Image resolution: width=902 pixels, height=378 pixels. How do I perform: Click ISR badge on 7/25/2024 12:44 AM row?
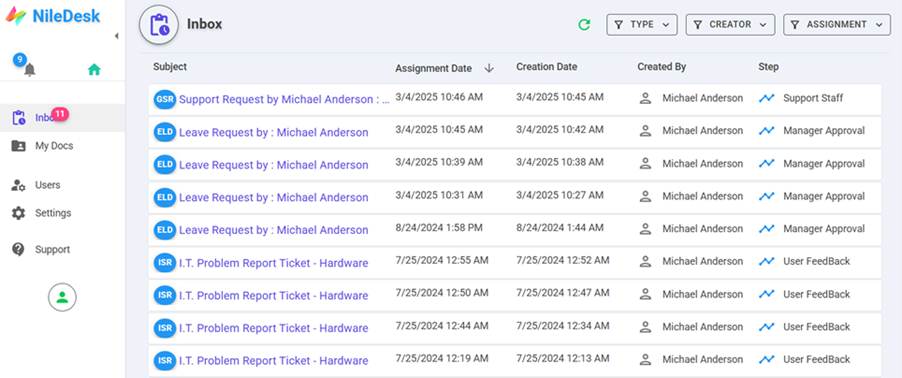point(165,329)
